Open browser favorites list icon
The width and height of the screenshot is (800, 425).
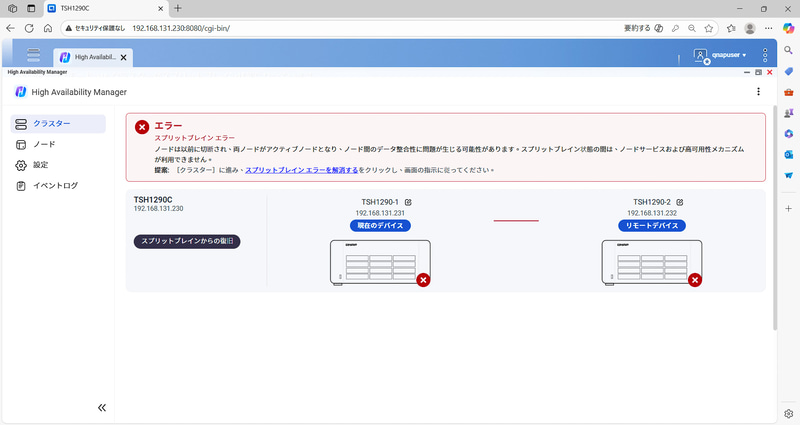click(731, 28)
